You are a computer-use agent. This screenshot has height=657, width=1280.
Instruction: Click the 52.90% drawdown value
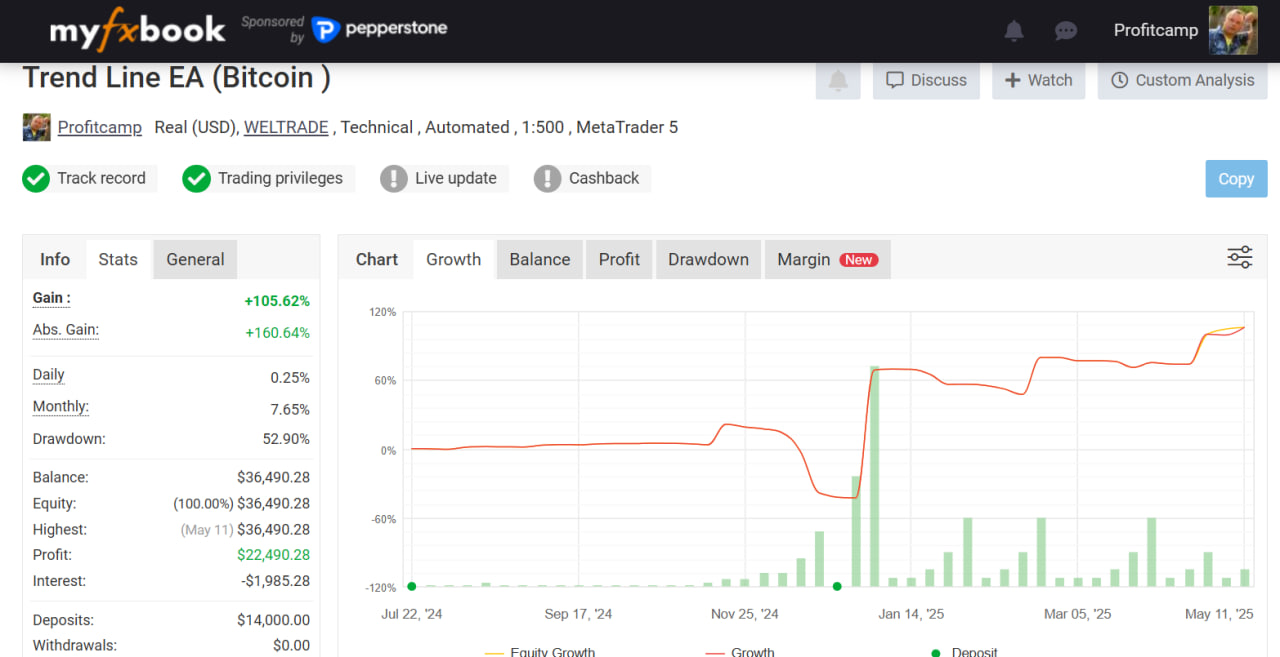(x=286, y=439)
